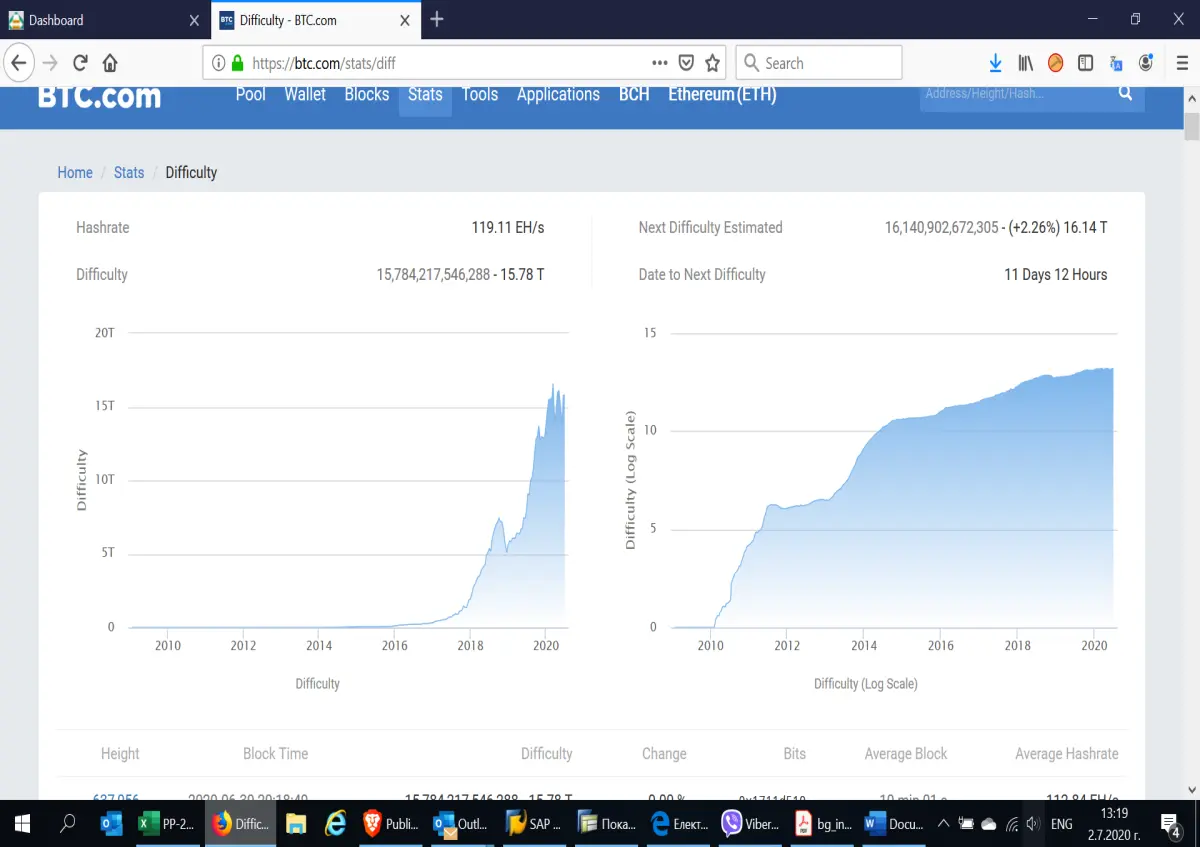Expand hidden system tray icons chevron
The width and height of the screenshot is (1200, 847).
click(x=942, y=824)
